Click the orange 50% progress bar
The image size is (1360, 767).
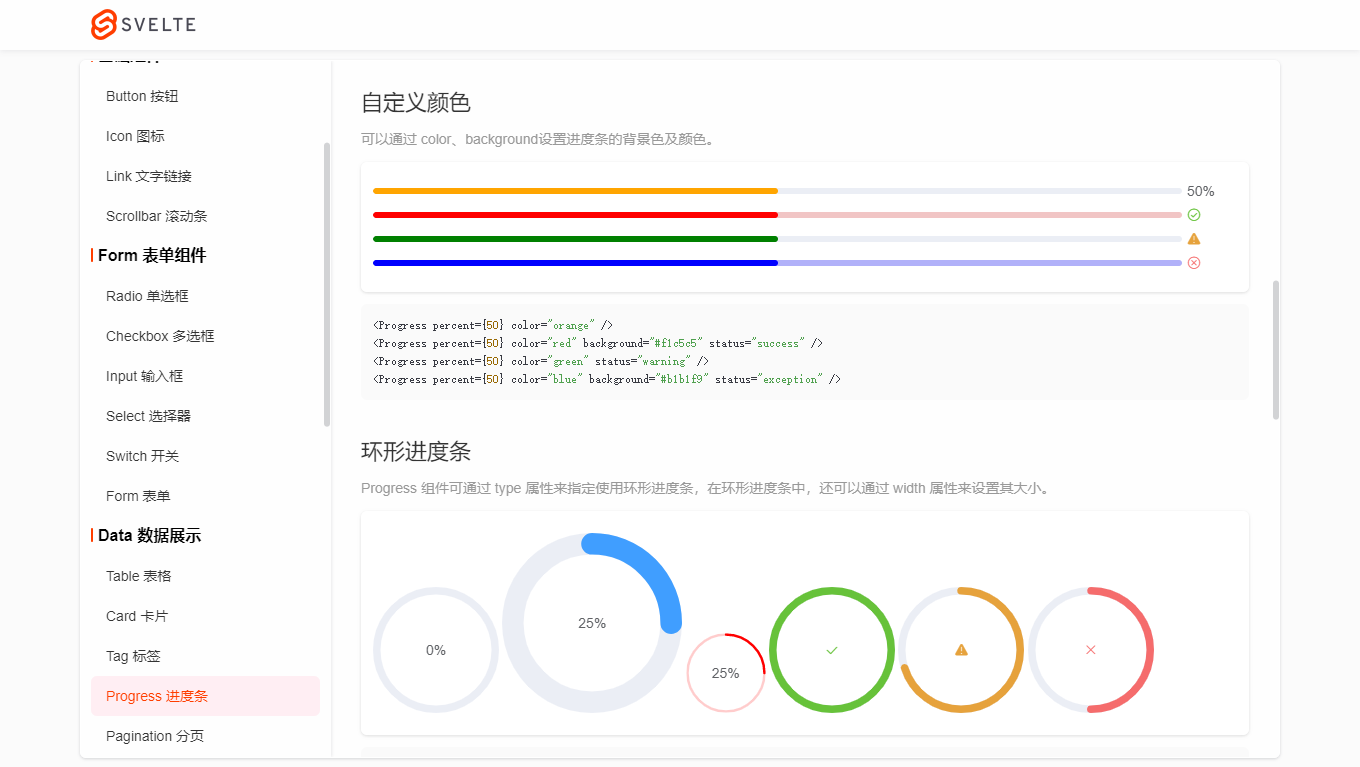pyautogui.click(x=575, y=190)
